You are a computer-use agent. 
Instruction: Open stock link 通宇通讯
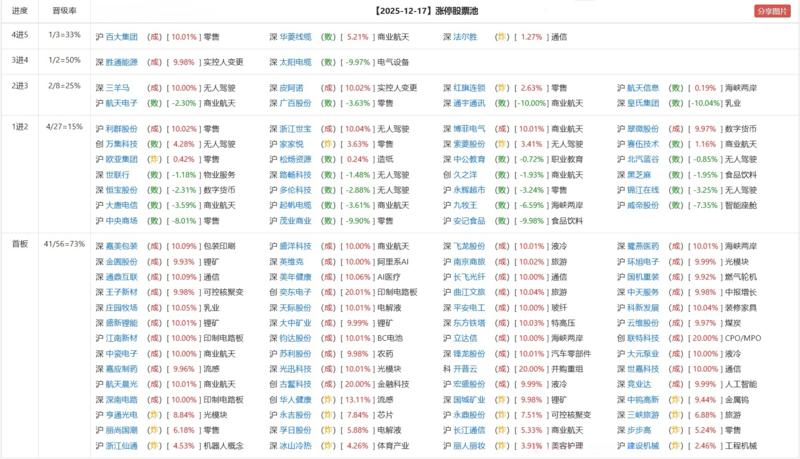click(x=469, y=103)
